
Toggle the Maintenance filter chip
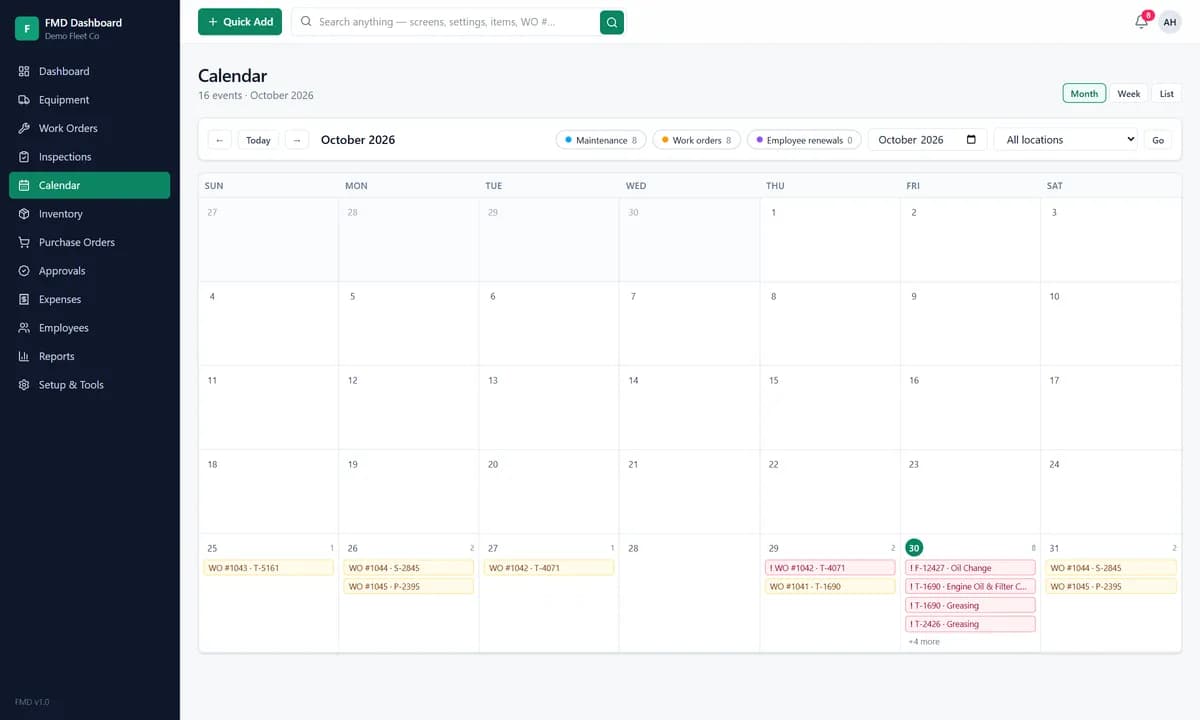(x=601, y=140)
